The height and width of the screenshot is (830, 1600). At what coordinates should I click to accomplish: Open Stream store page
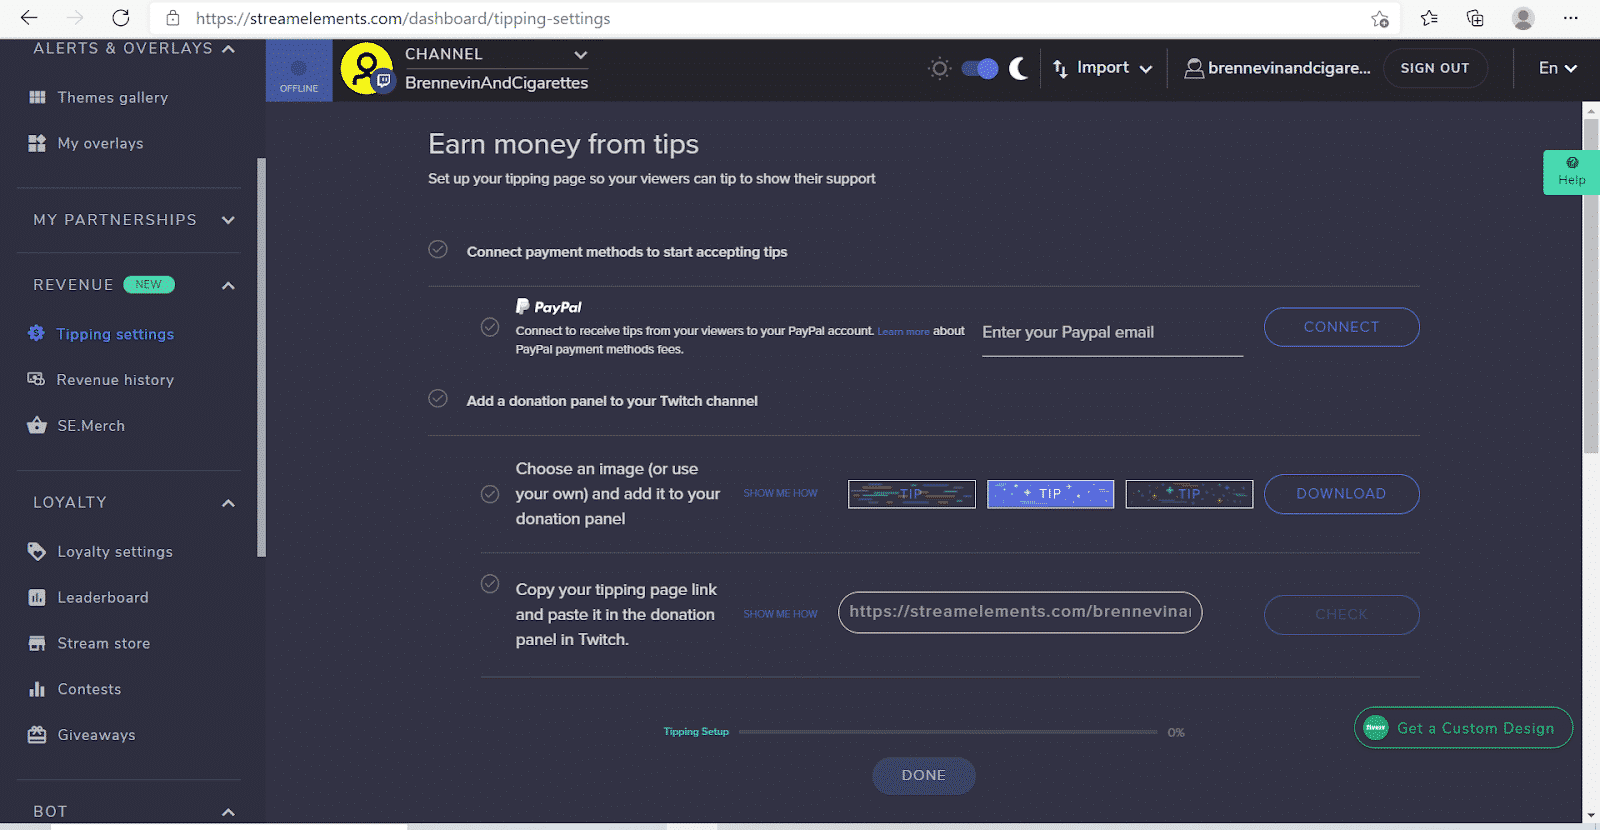pos(104,644)
